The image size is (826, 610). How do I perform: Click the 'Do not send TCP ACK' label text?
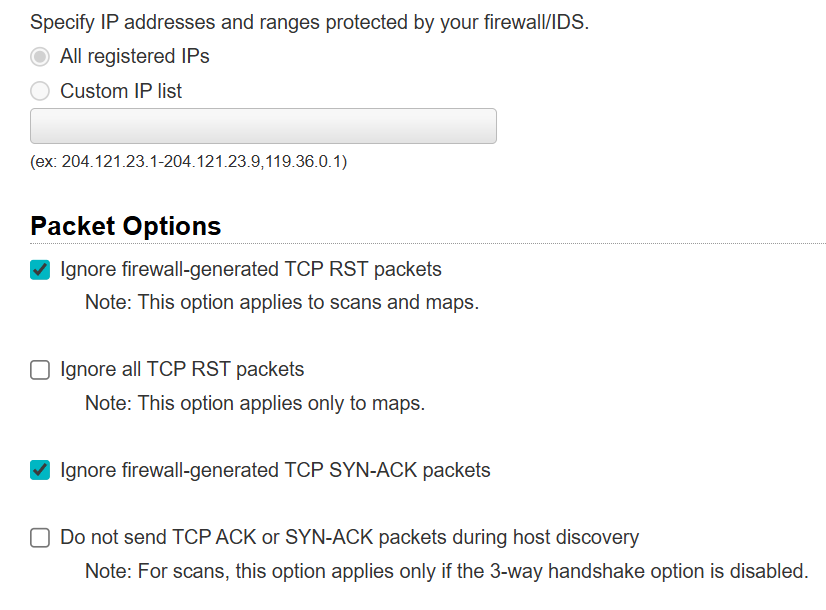coord(349,538)
